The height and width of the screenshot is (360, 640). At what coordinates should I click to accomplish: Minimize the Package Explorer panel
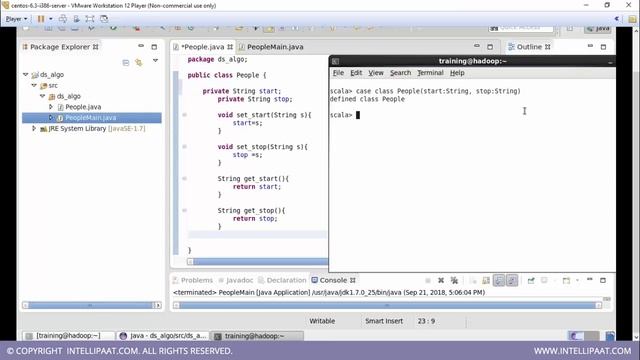[141, 46]
